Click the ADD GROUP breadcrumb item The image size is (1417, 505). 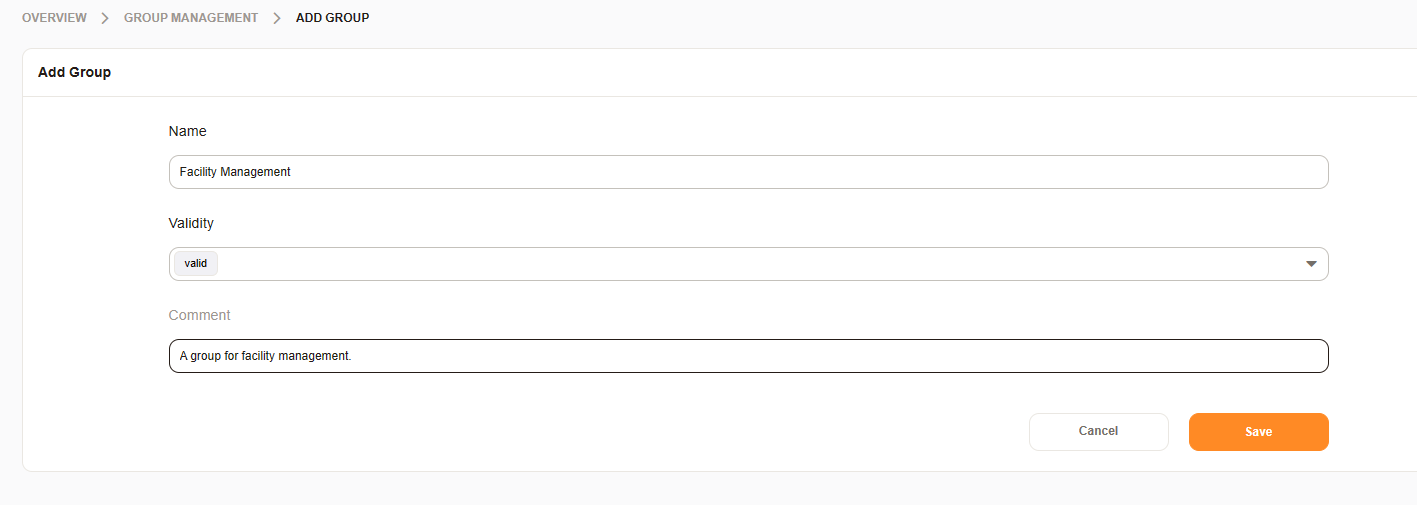tap(332, 18)
